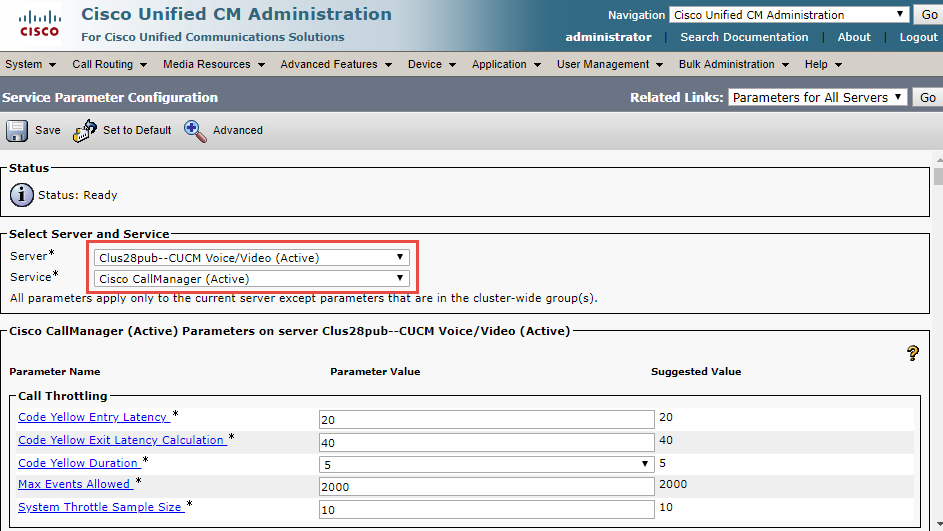Image resolution: width=943 pixels, height=531 pixels.
Task: Click the Save floppy disk icon
Action: [x=17, y=130]
